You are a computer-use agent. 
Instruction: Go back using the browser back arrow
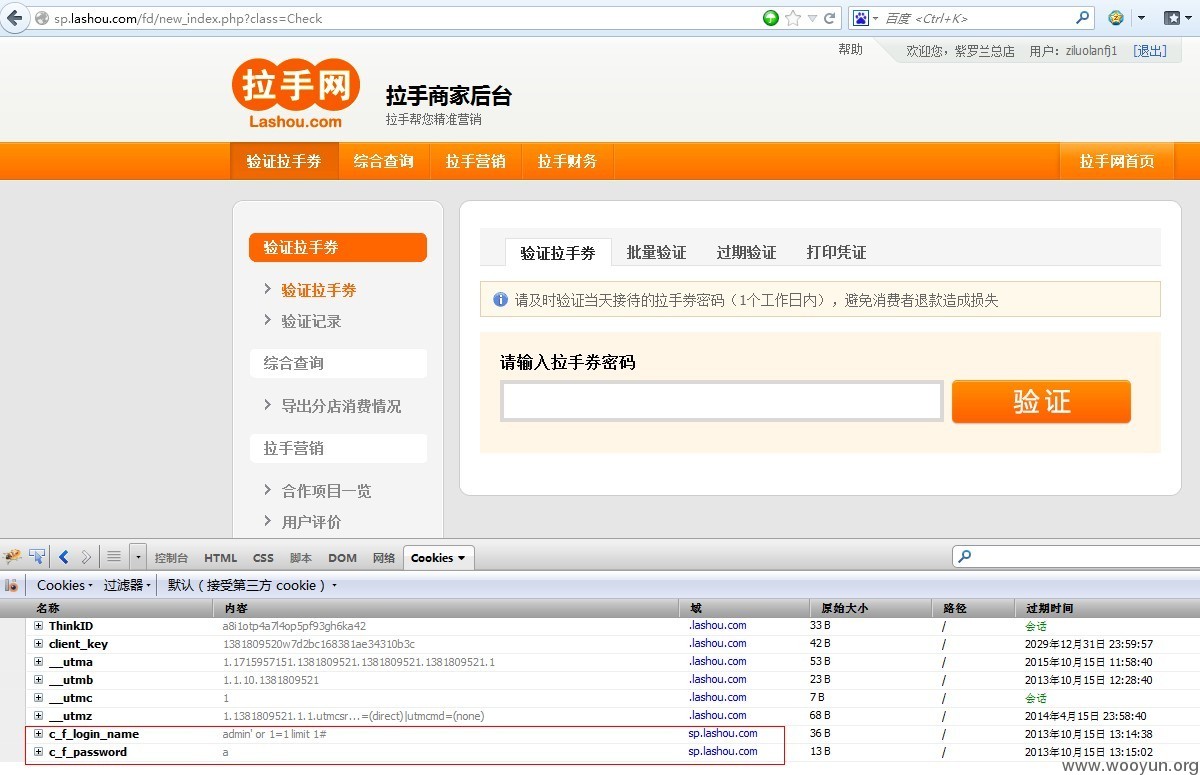pyautogui.click(x=14, y=18)
